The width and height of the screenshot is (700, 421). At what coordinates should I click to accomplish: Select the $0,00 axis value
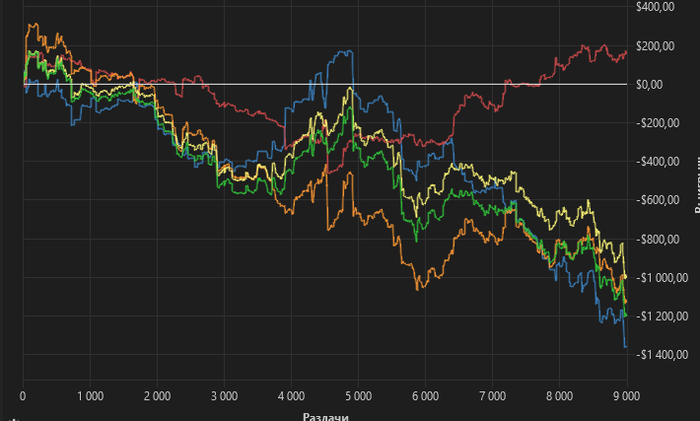coord(649,84)
